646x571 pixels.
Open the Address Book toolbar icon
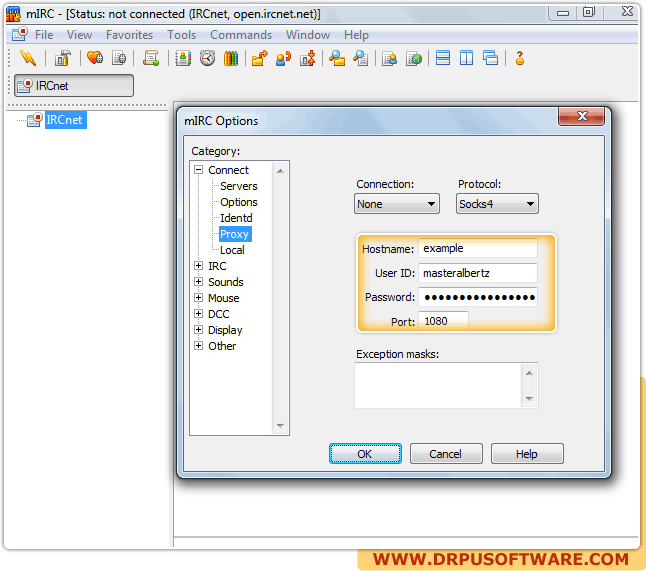(183, 58)
